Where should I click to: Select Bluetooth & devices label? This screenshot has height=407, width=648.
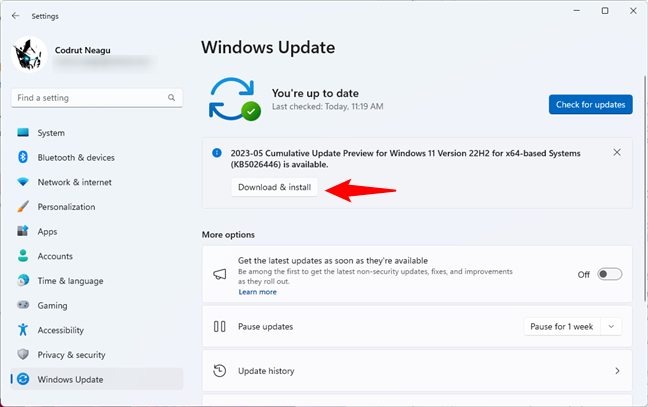point(76,157)
